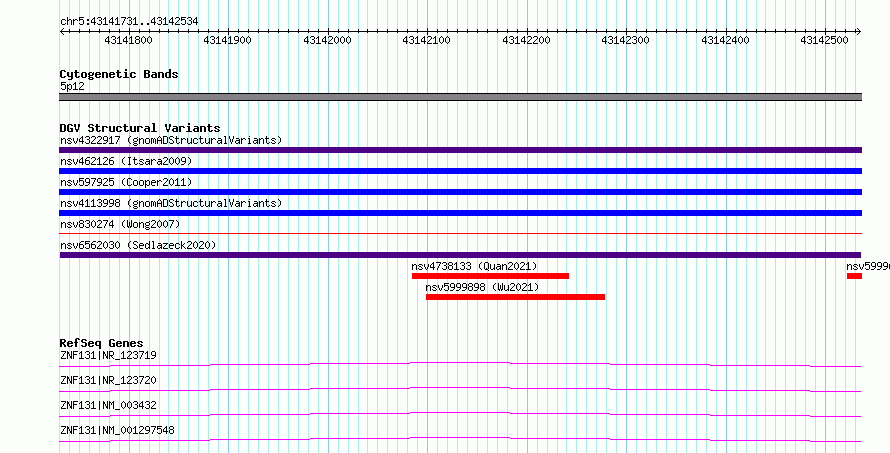Click the nsv4322917 gnomAD structural variant bar
This screenshot has height=453, width=890.
pos(460,150)
